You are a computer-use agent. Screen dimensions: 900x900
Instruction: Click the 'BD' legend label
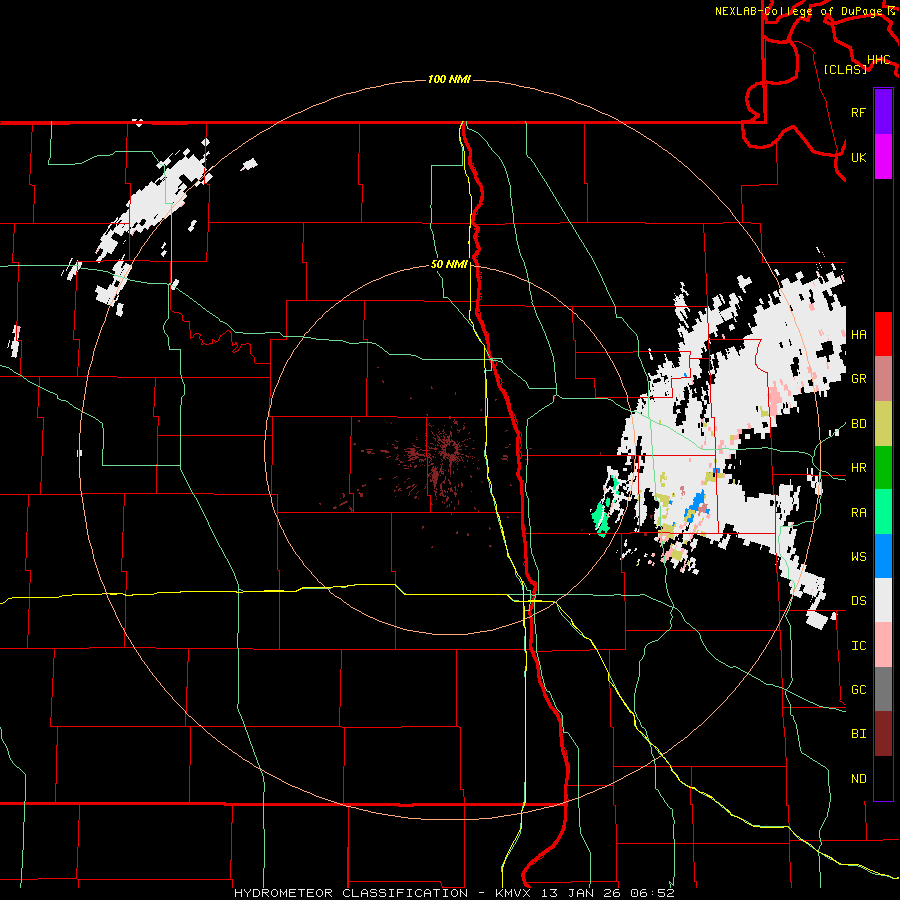tap(858, 424)
